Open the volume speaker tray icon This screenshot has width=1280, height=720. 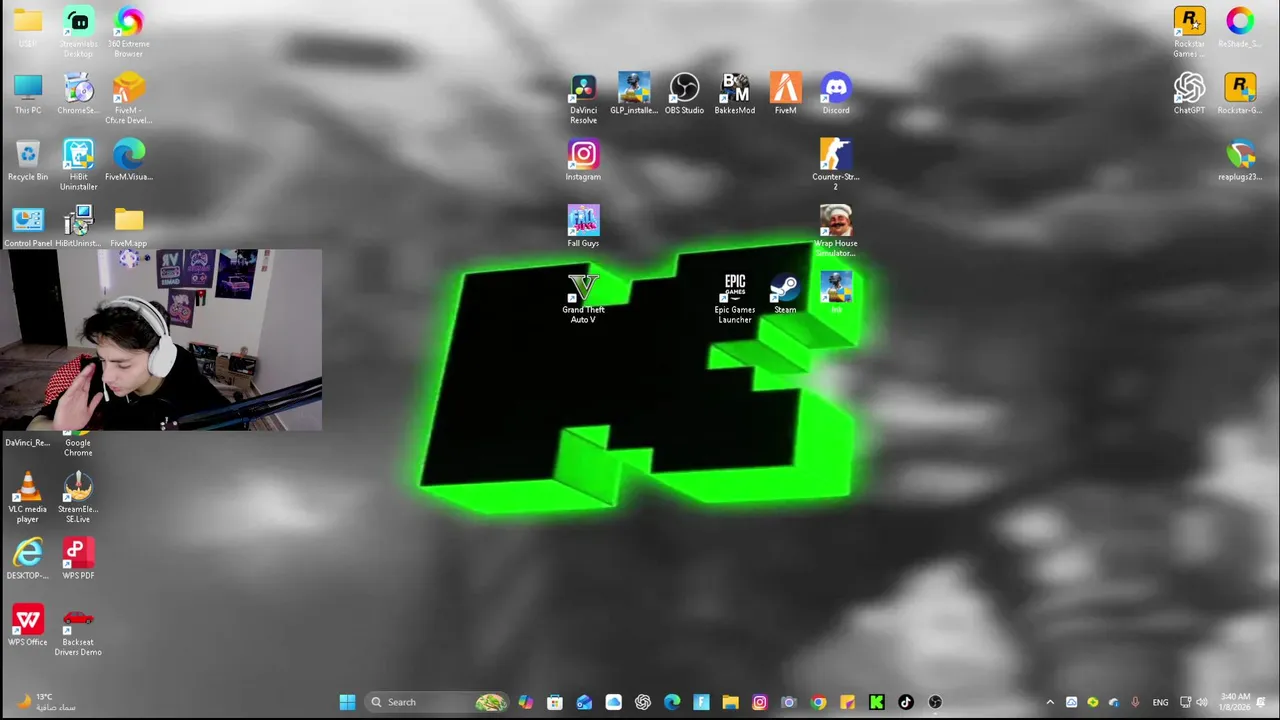1202,702
